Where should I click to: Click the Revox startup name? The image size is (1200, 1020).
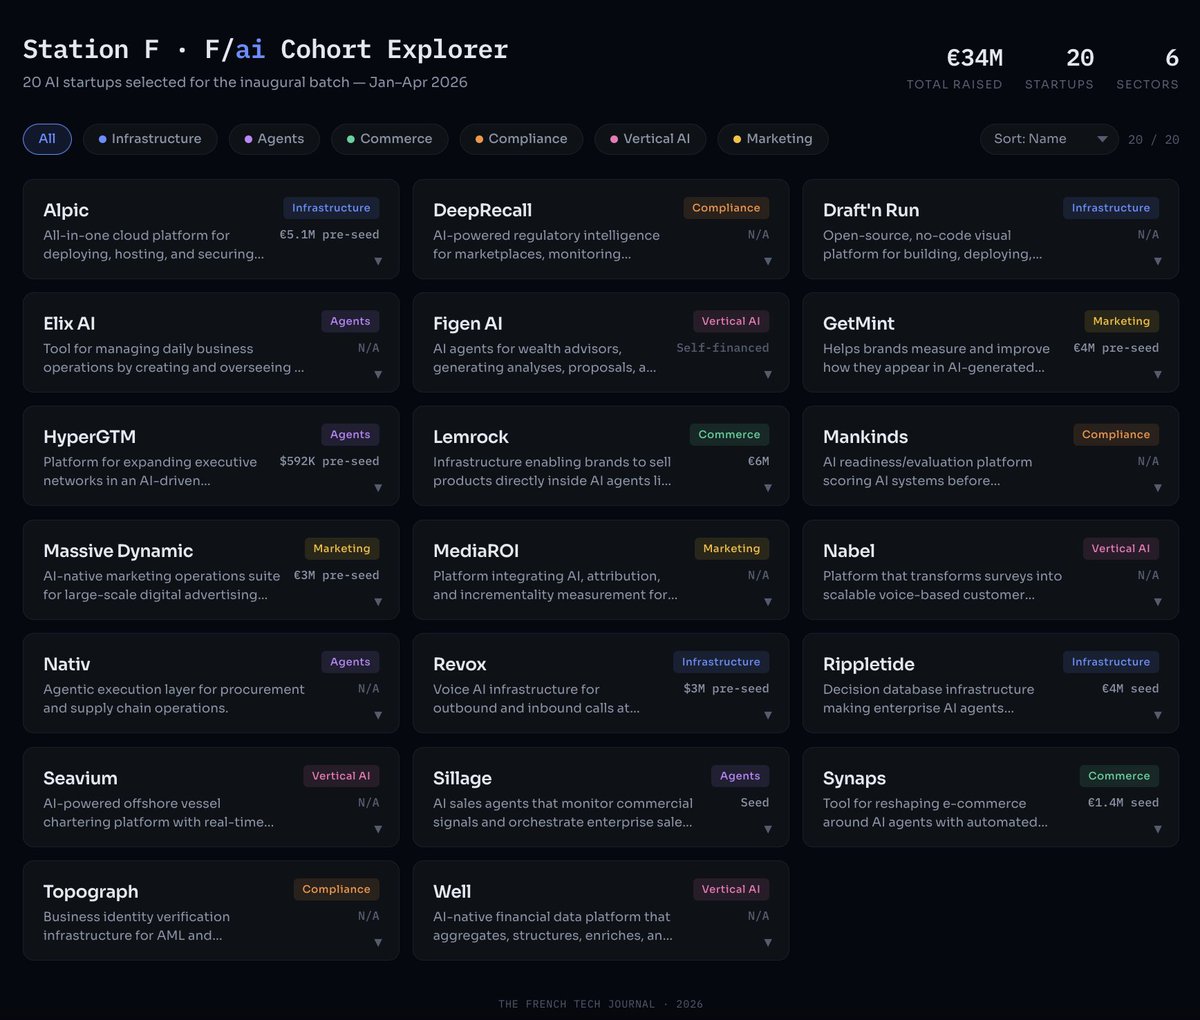[460, 664]
